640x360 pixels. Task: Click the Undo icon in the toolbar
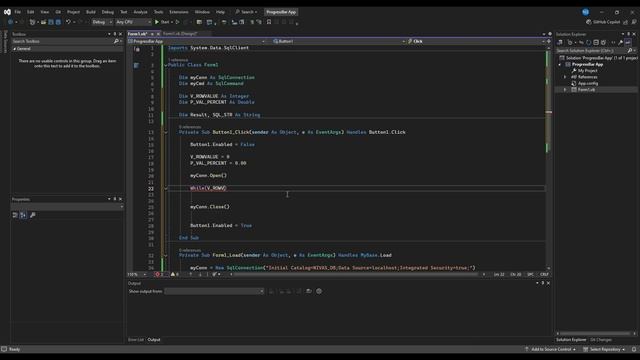coord(68,22)
